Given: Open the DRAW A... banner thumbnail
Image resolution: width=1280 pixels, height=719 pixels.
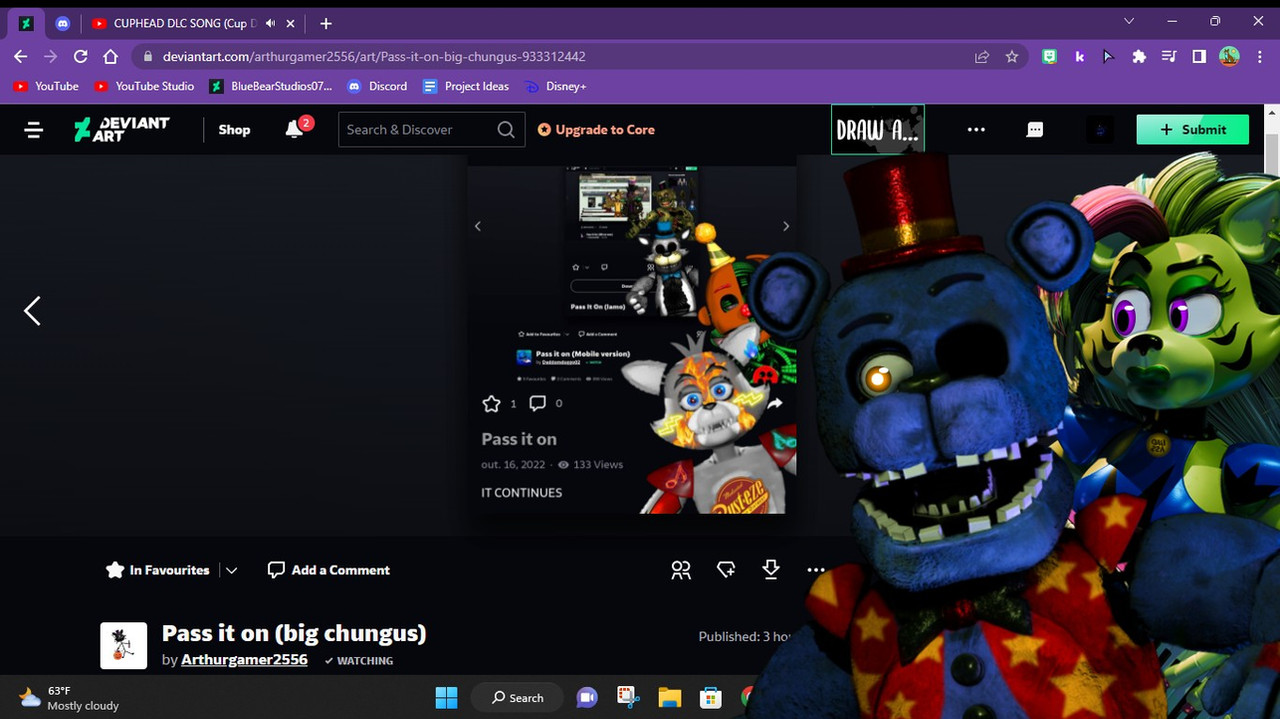Looking at the screenshot, I should (x=878, y=130).
